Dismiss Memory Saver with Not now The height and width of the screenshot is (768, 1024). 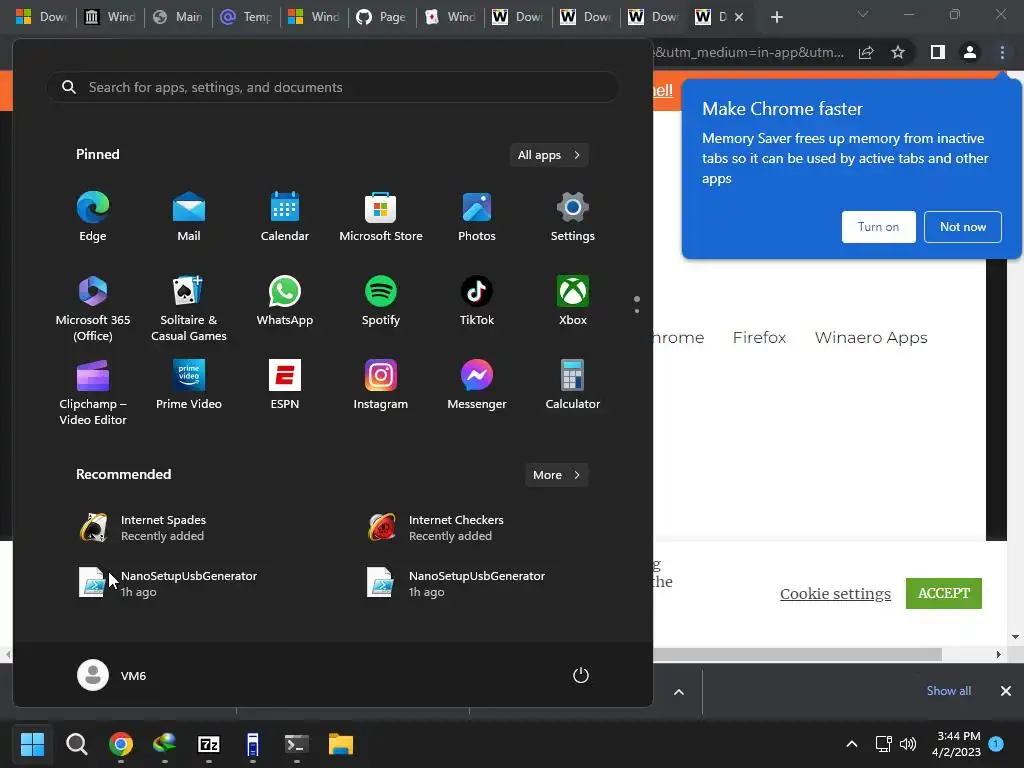(963, 227)
